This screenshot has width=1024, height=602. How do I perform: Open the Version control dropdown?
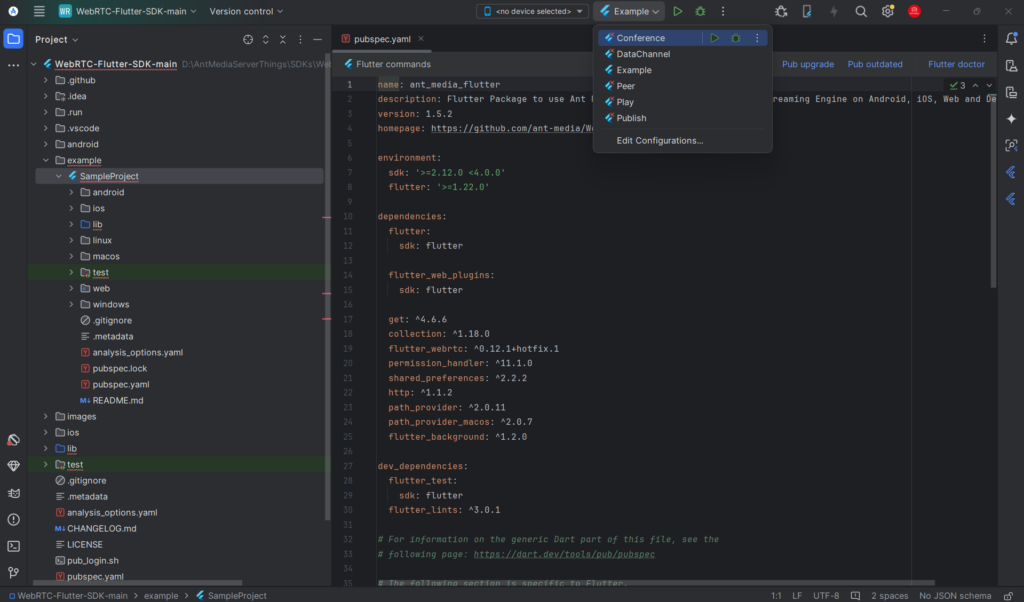246,11
